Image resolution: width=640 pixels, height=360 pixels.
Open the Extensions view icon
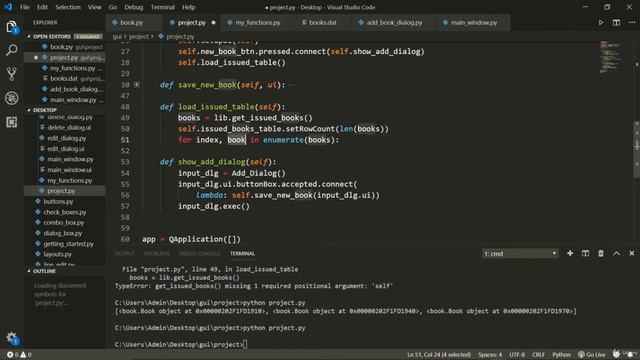click(x=11, y=122)
